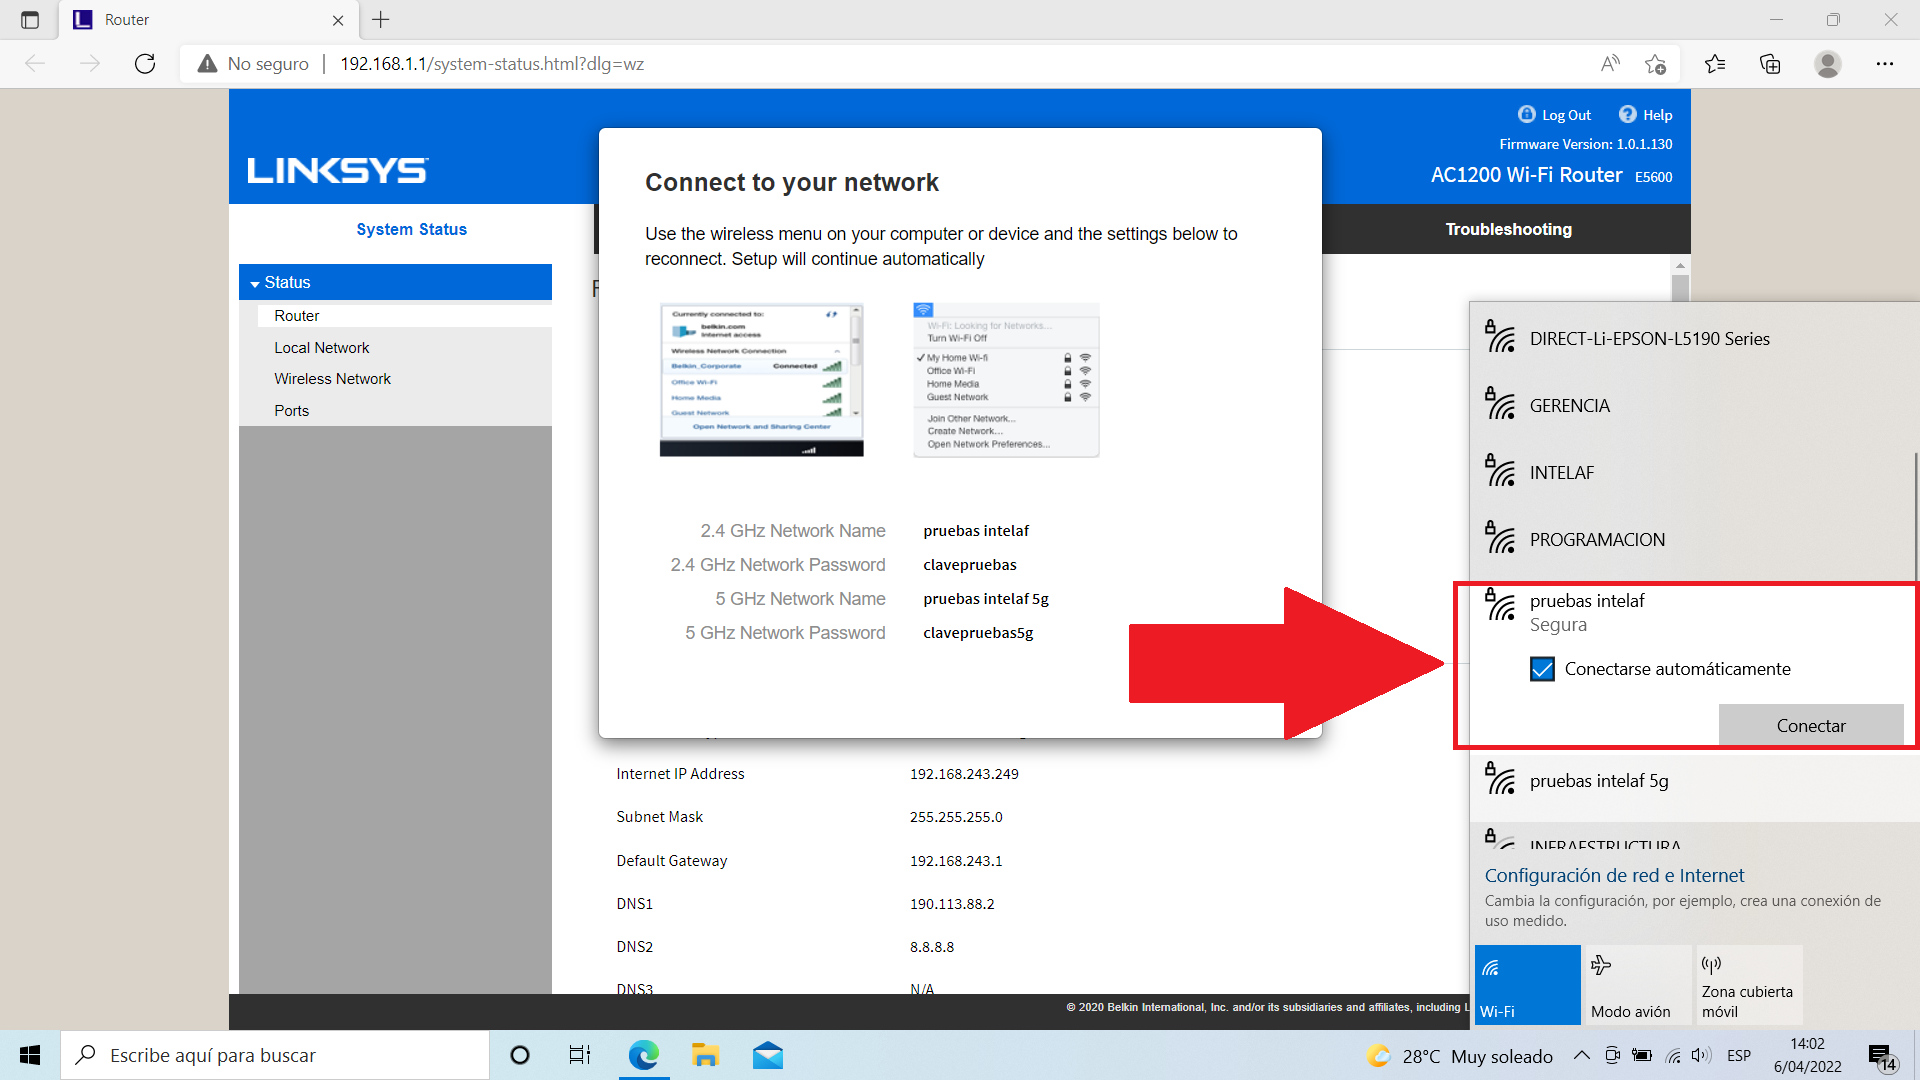Open the Mail taskbar icon

pos(767,1055)
